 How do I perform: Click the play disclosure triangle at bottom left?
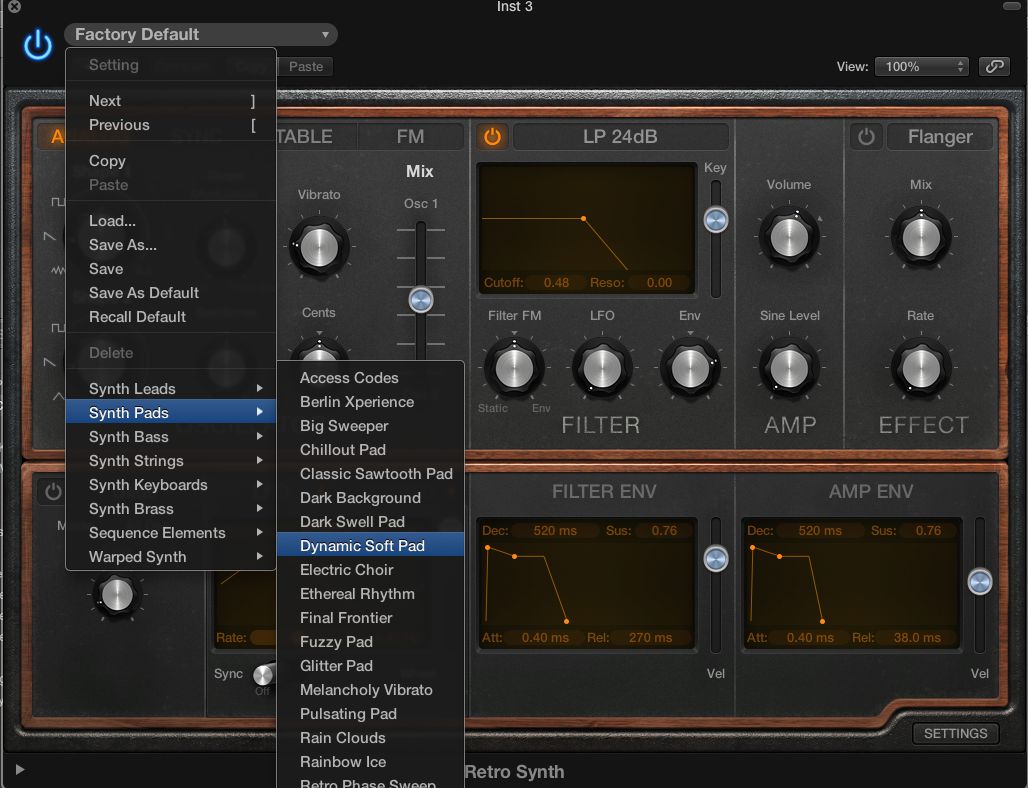point(20,770)
